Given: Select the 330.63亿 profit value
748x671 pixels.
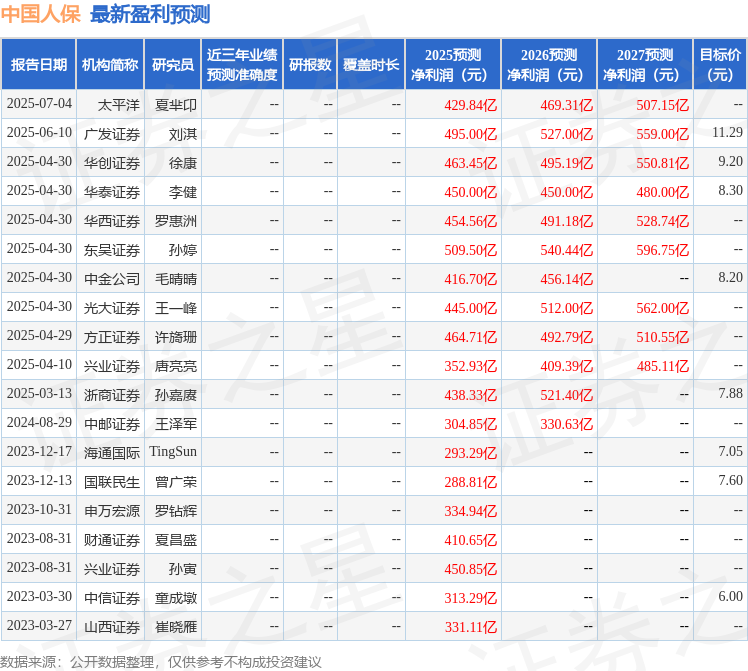Looking at the screenshot, I should 566,424.
